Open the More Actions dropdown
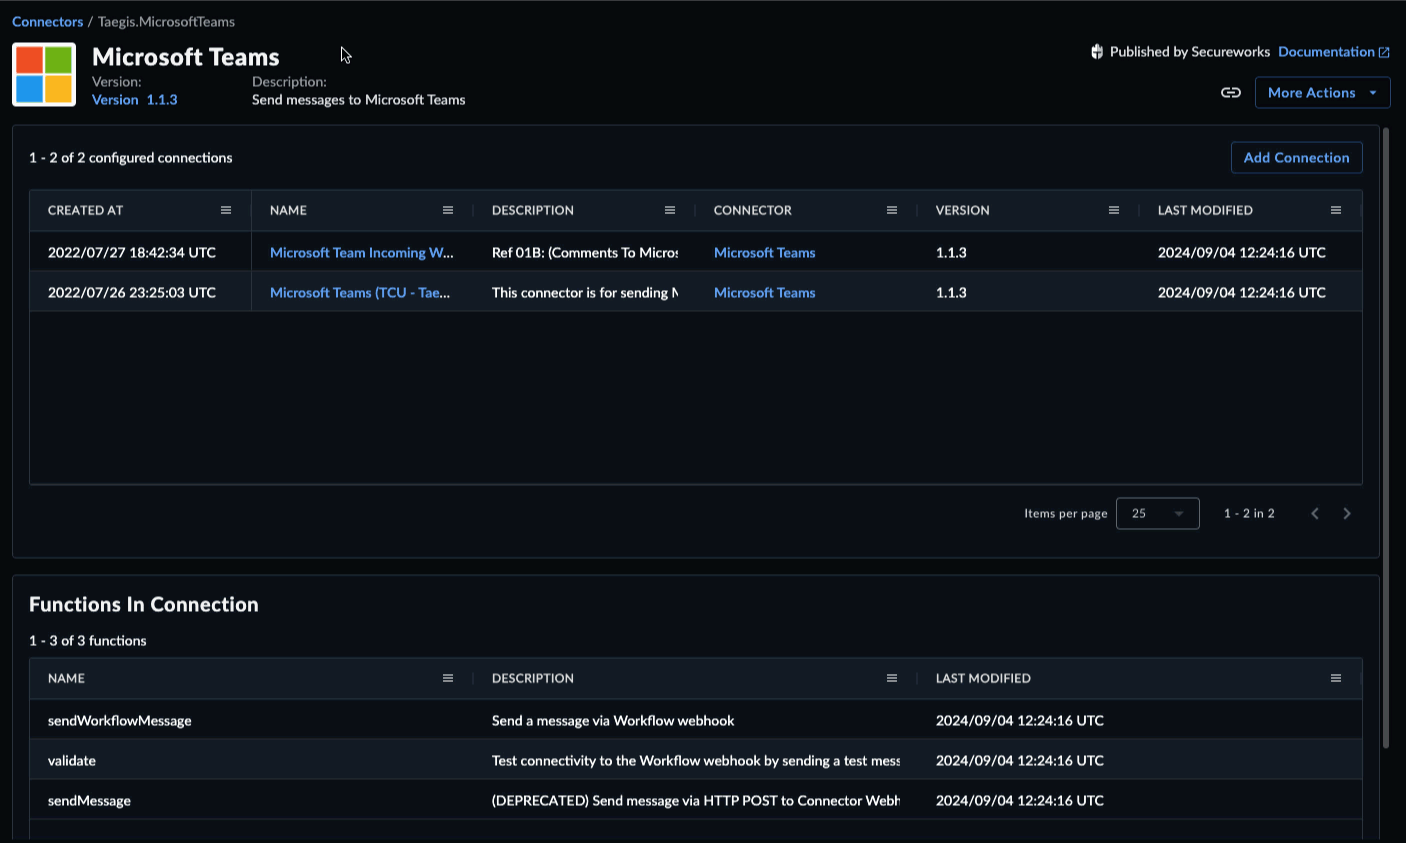1406x843 pixels. point(1322,93)
